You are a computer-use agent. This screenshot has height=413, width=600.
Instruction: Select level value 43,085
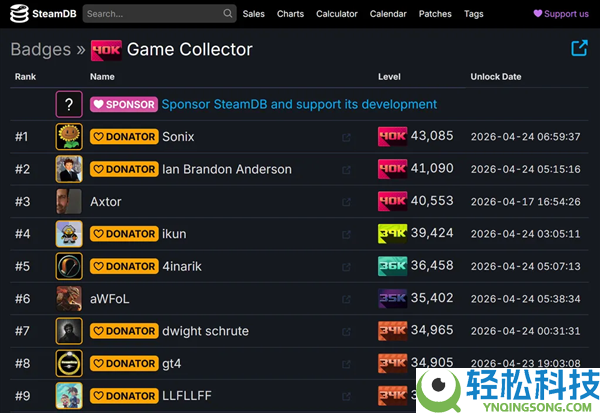(x=432, y=136)
